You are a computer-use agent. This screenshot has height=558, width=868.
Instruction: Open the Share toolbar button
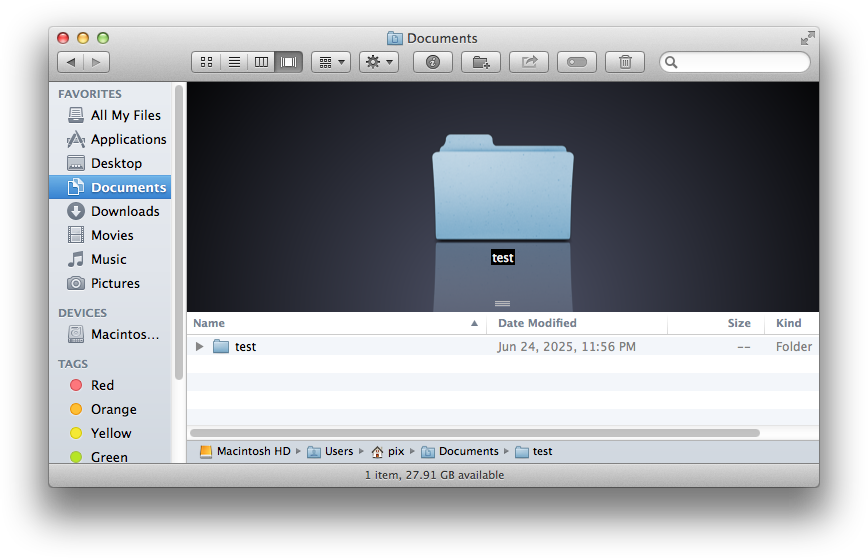(x=529, y=62)
